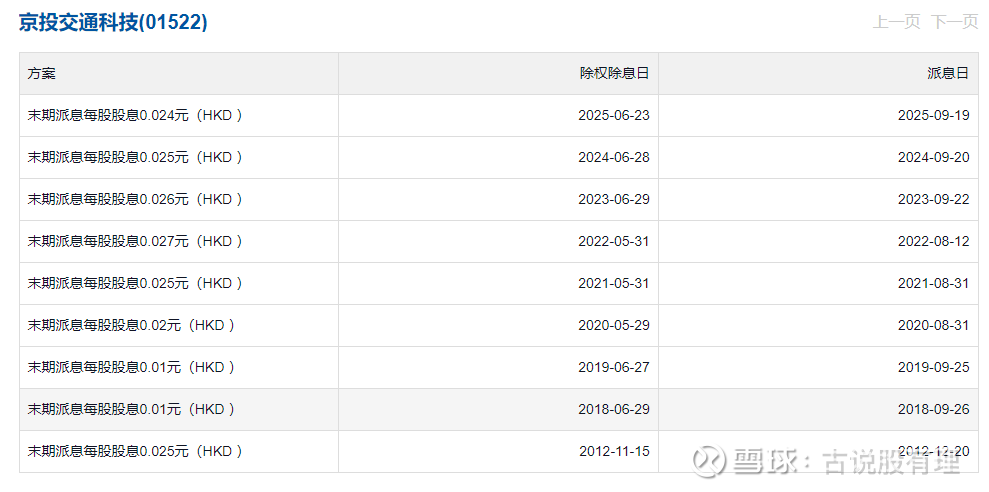The image size is (989, 492).
Task: Click the 除权除息日 column header
Action: 614,73
